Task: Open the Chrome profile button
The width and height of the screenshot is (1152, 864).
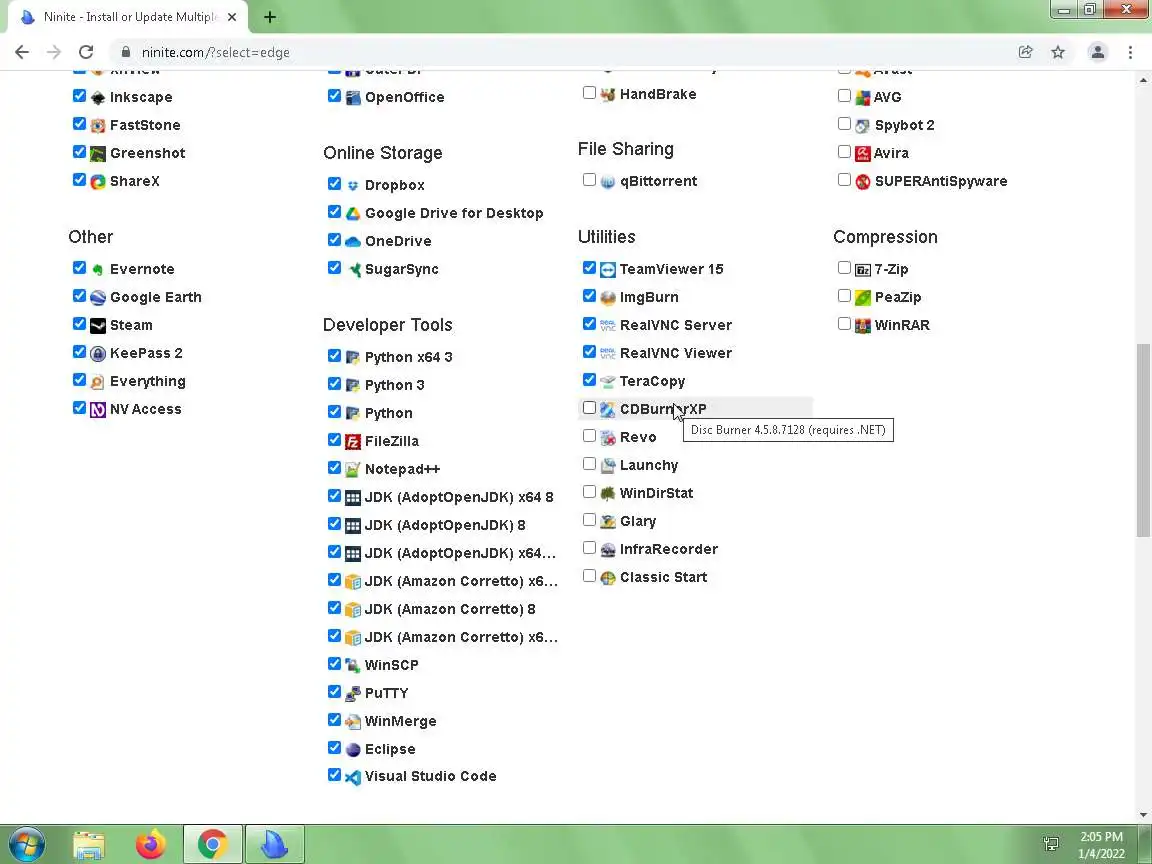Action: point(1098,52)
